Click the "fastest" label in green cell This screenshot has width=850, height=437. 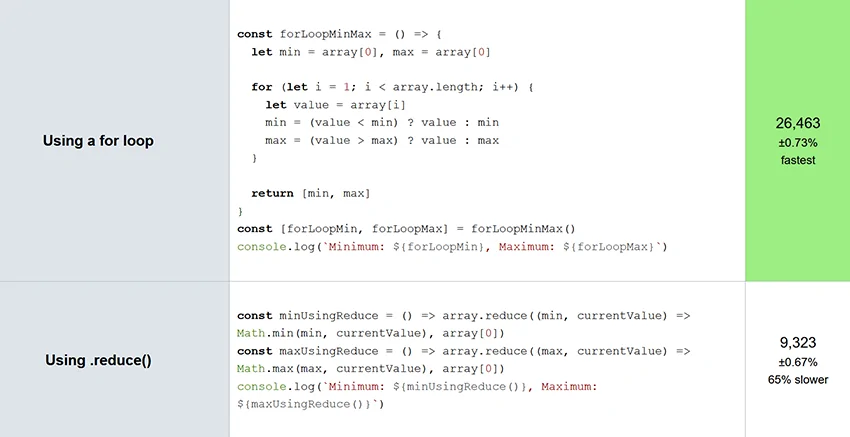[x=797, y=160]
